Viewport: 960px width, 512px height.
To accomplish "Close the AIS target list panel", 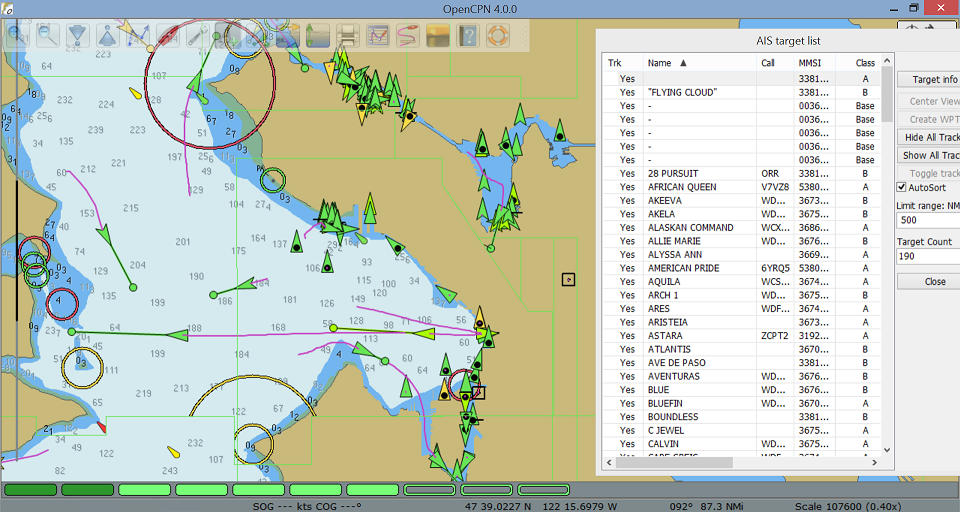I will coord(932,281).
